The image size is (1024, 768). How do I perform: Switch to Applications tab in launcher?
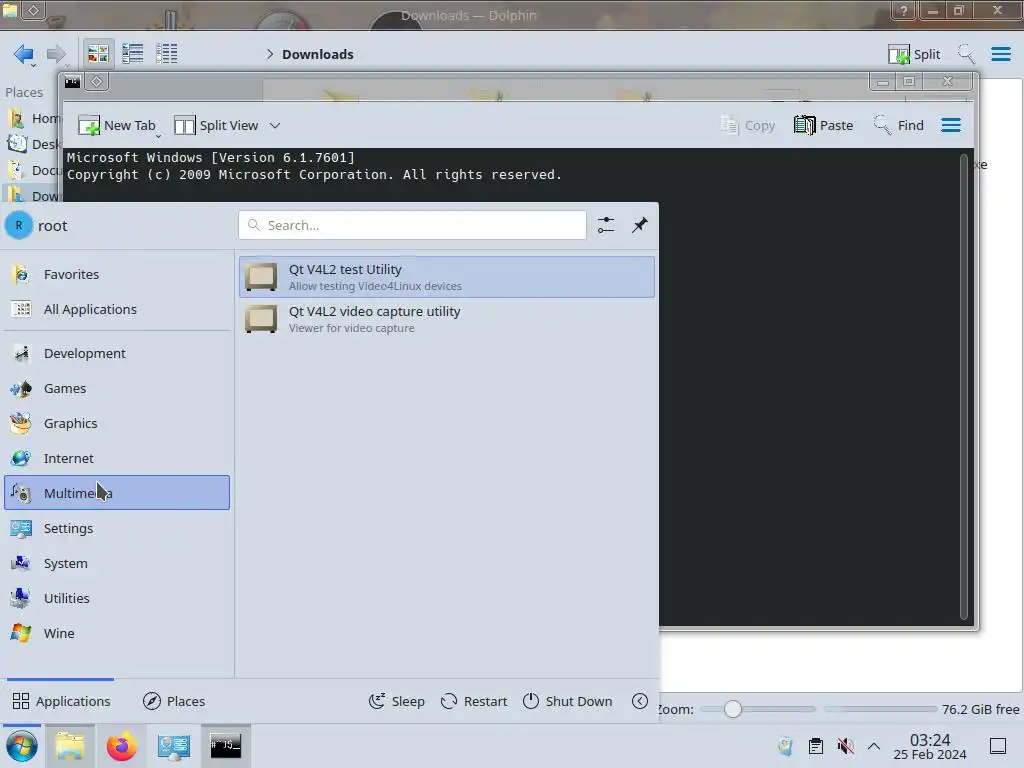[61, 701]
